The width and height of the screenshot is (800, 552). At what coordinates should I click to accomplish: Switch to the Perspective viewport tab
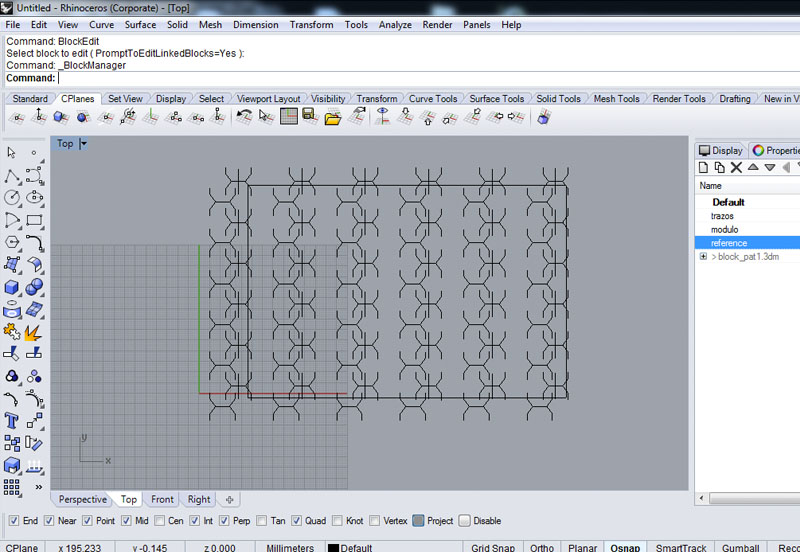(x=83, y=499)
